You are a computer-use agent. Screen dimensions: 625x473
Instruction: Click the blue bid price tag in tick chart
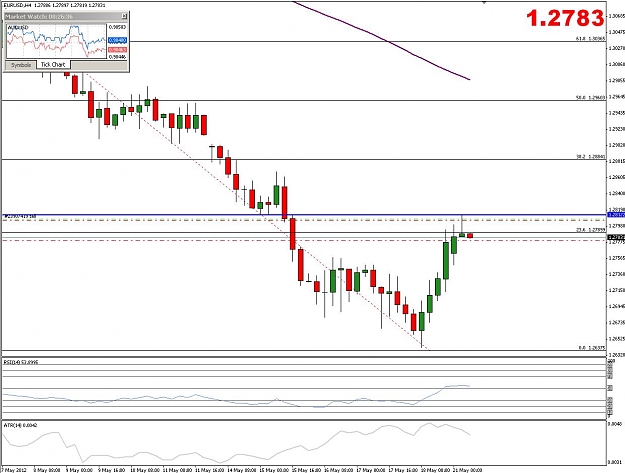tap(117, 40)
